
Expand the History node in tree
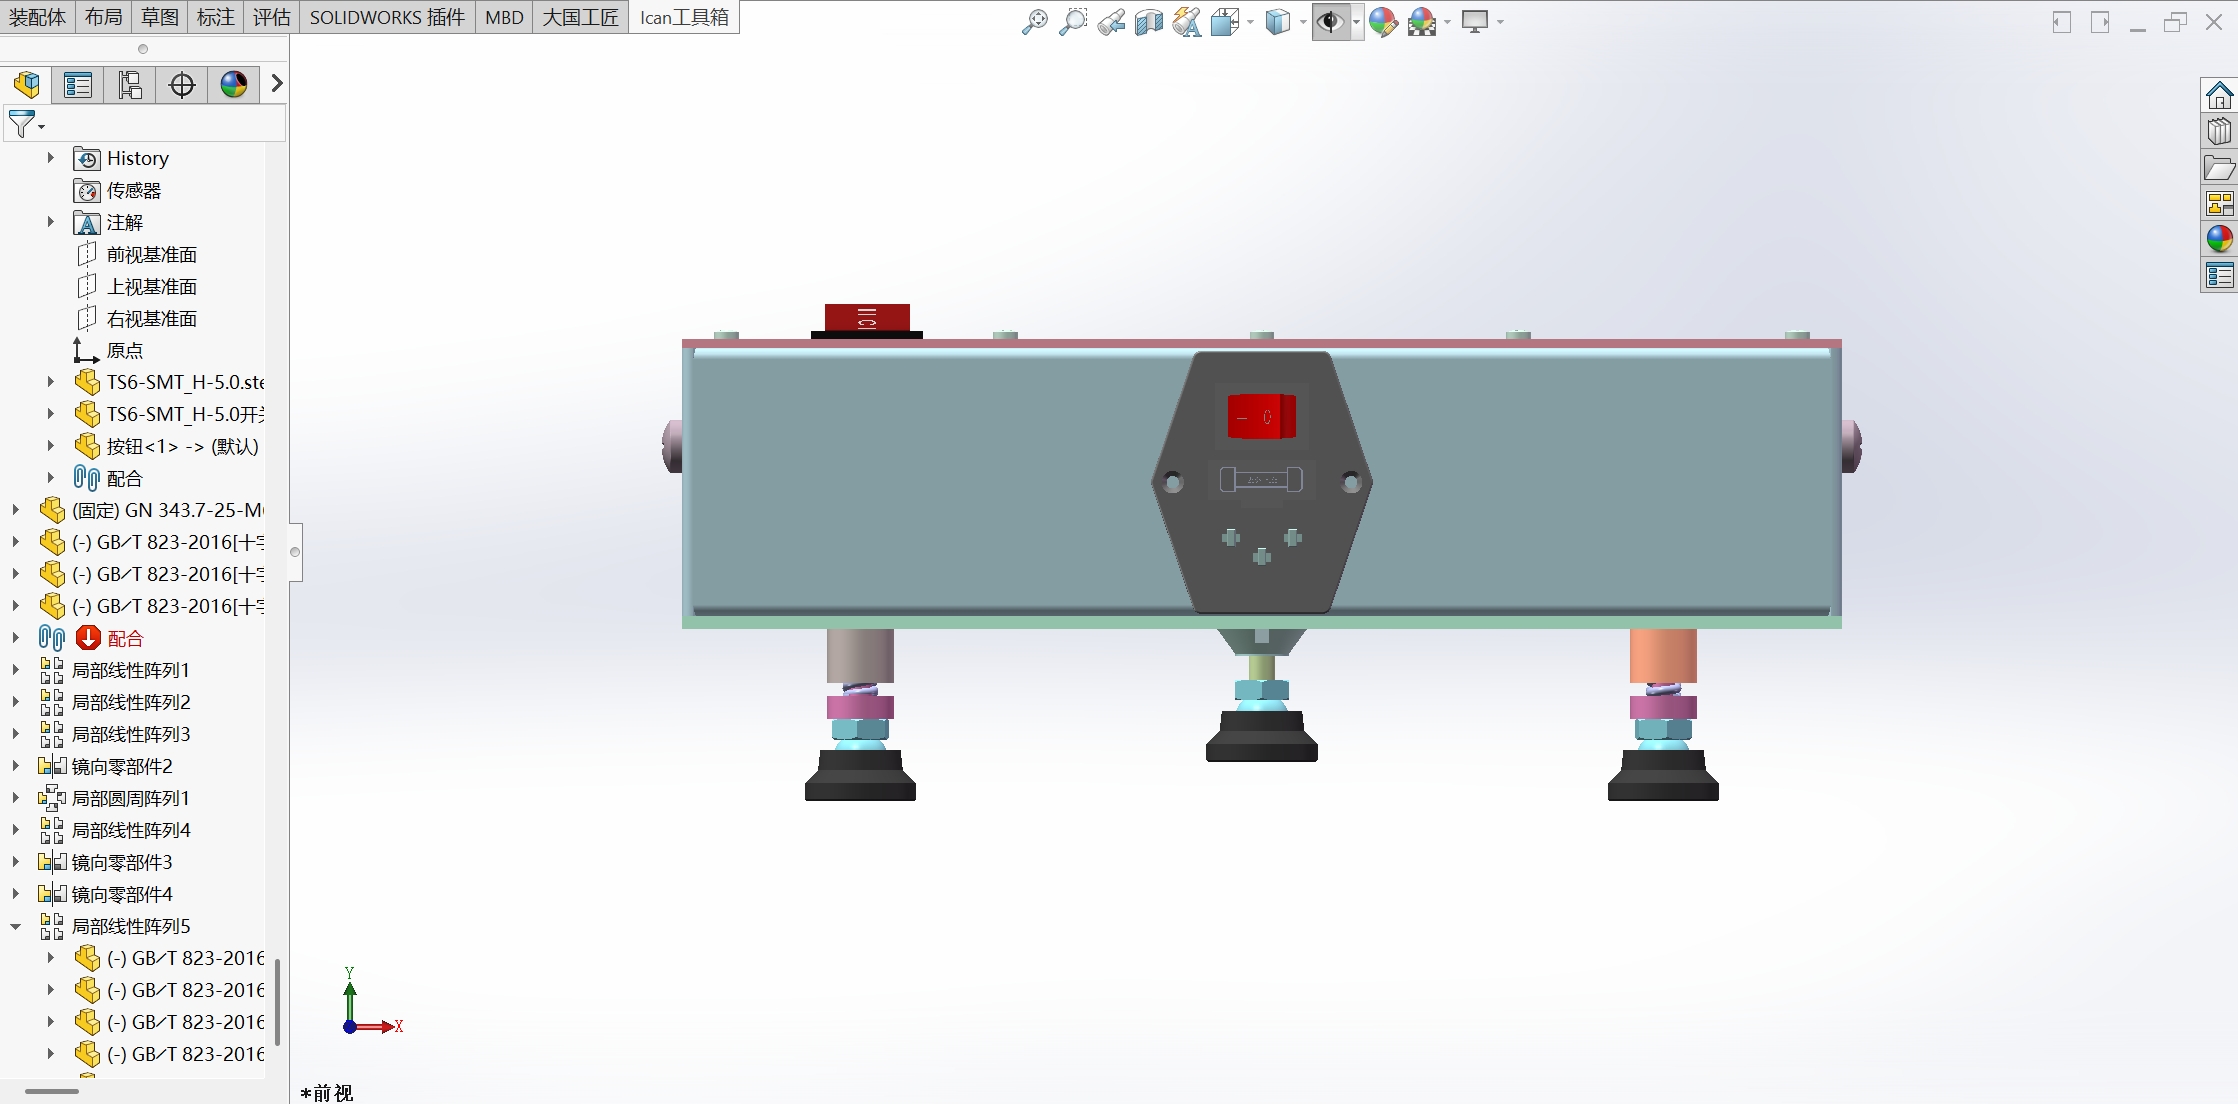coord(50,159)
